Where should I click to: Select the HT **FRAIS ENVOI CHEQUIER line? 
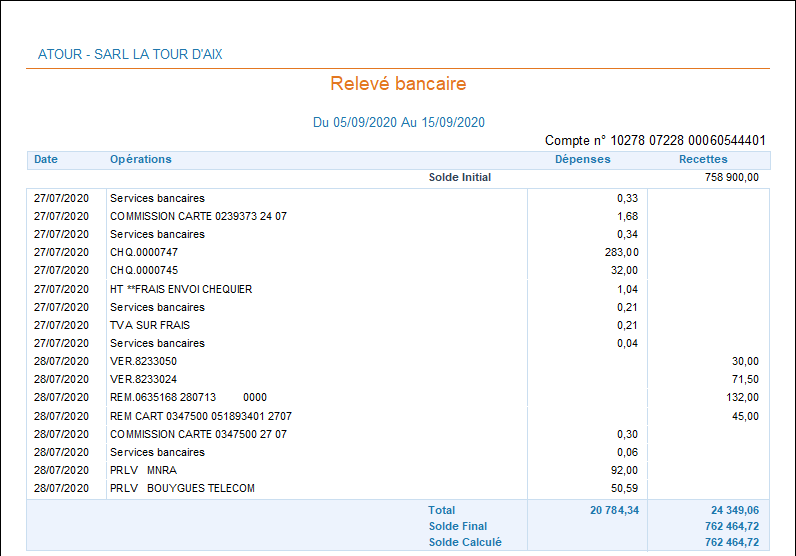tap(181, 289)
